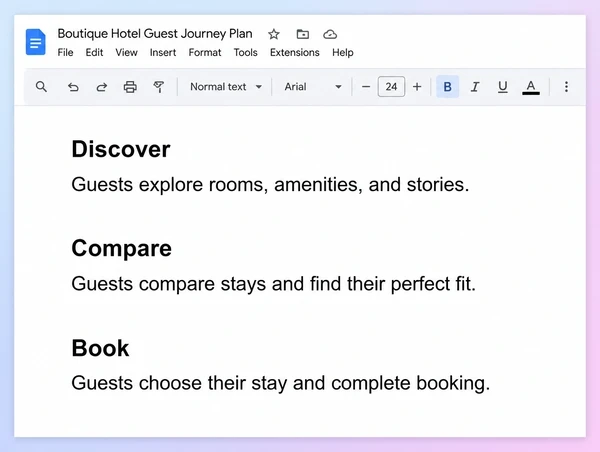This screenshot has width=600, height=452.
Task: Open the Tools menu
Action: click(x=245, y=52)
